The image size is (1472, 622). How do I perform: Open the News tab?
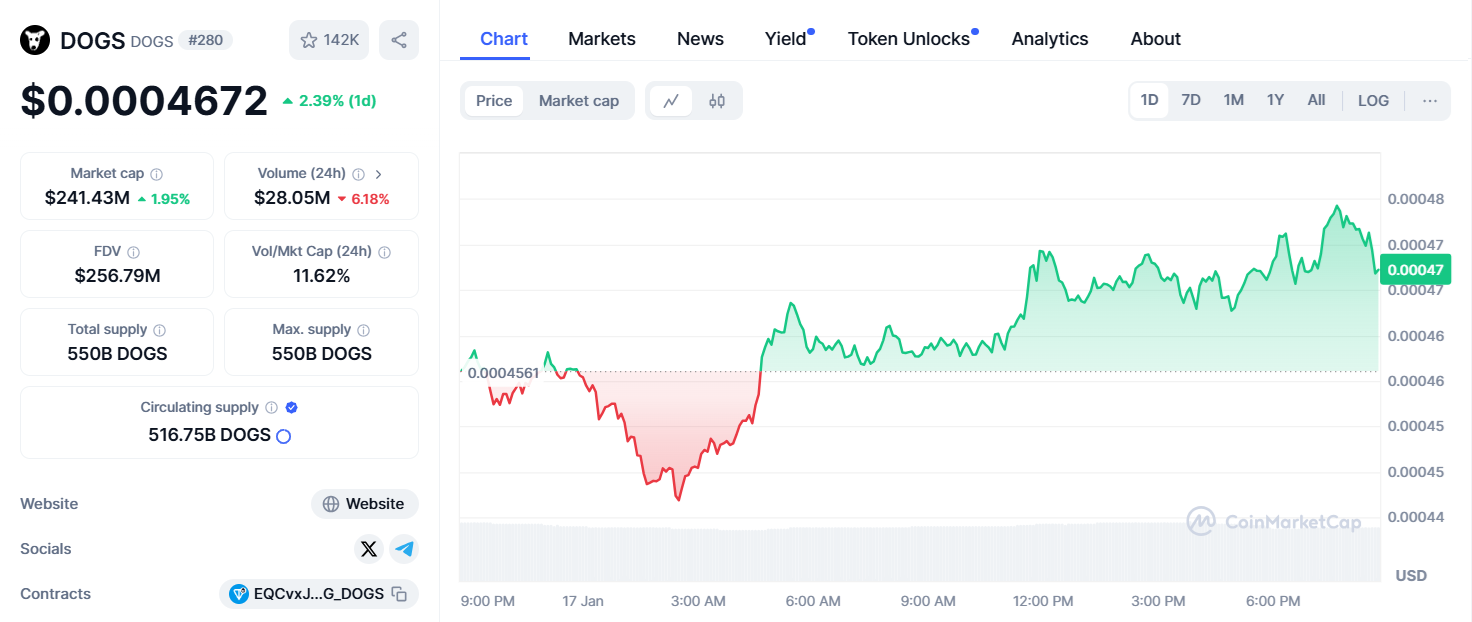pyautogui.click(x=700, y=39)
